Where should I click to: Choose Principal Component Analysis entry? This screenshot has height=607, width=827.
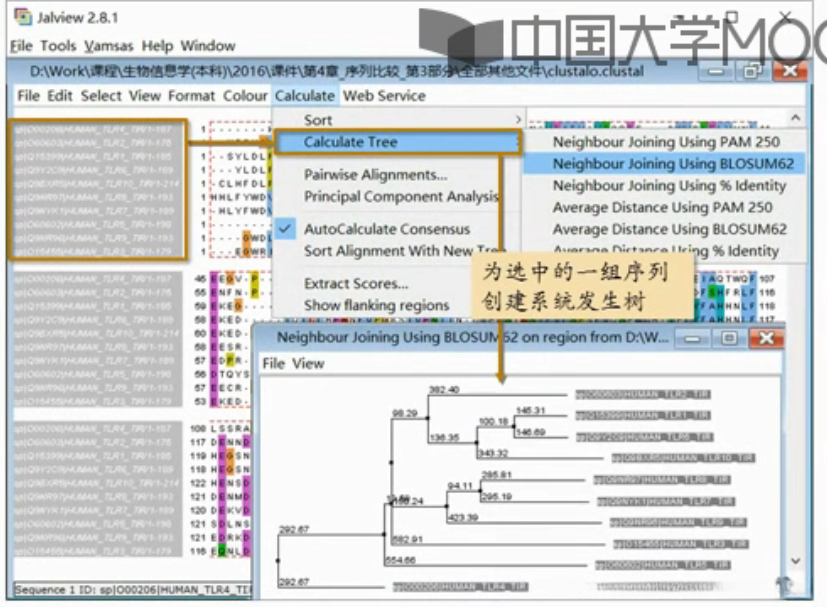[401, 197]
